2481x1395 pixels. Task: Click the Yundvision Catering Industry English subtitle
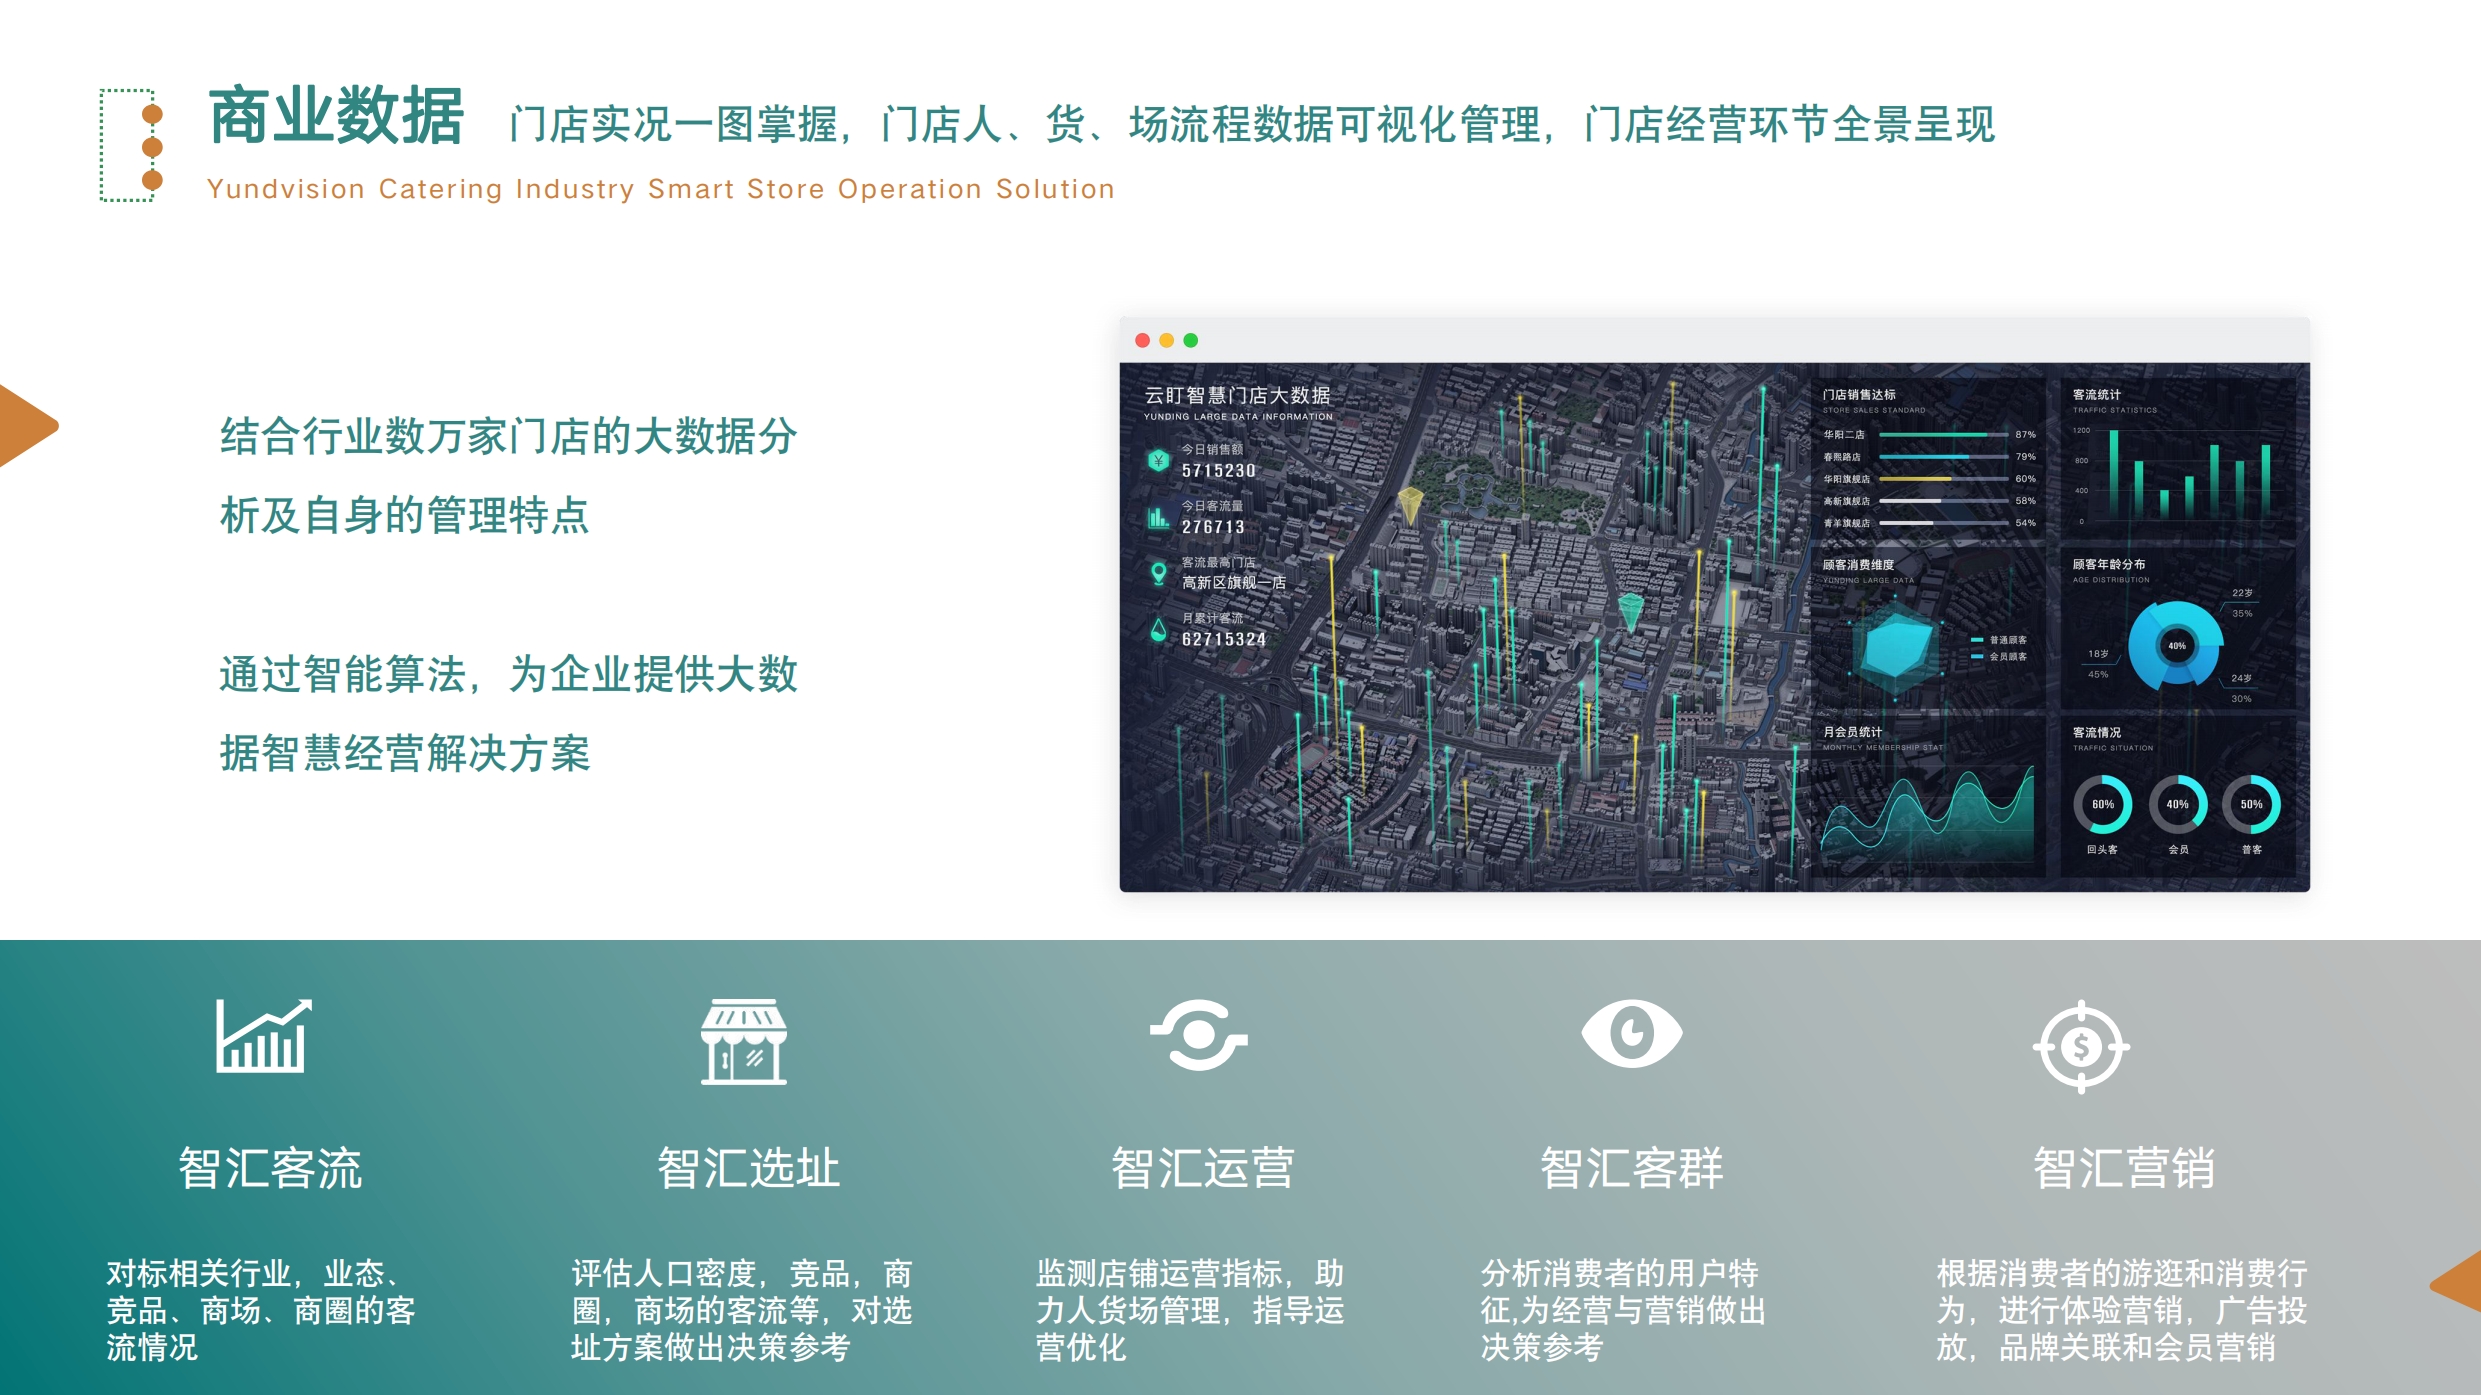click(660, 189)
